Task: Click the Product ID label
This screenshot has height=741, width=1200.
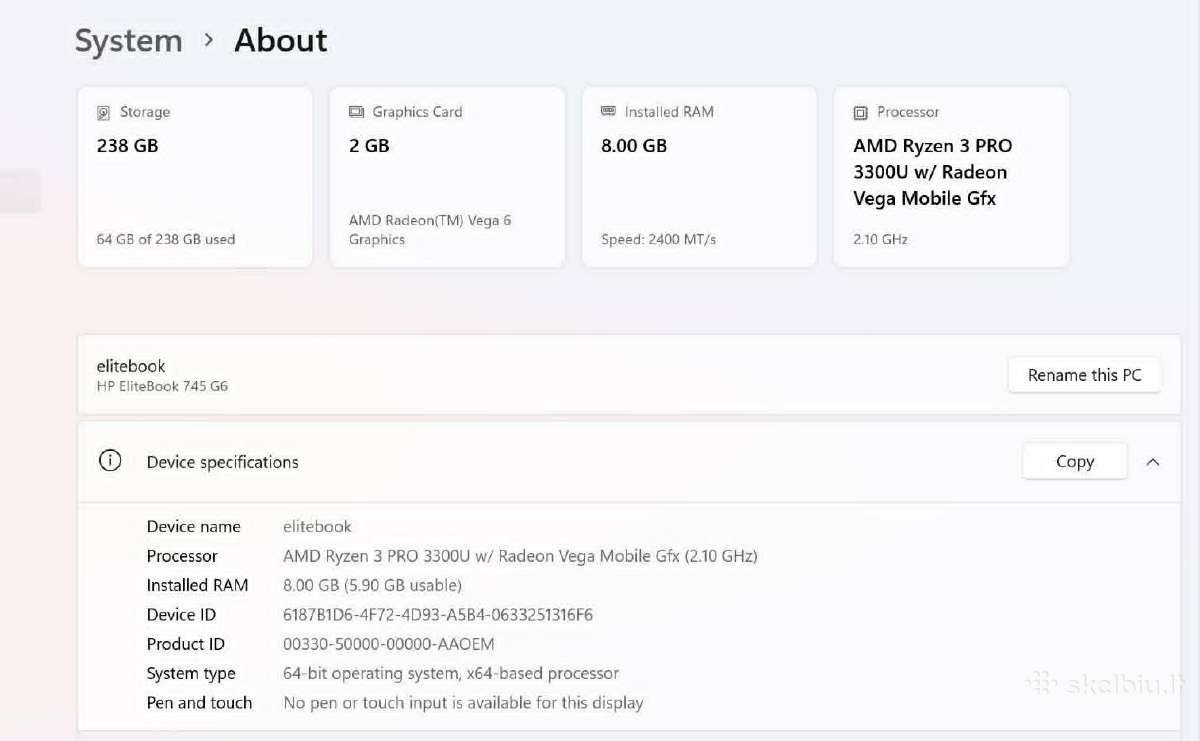Action: 186,644
